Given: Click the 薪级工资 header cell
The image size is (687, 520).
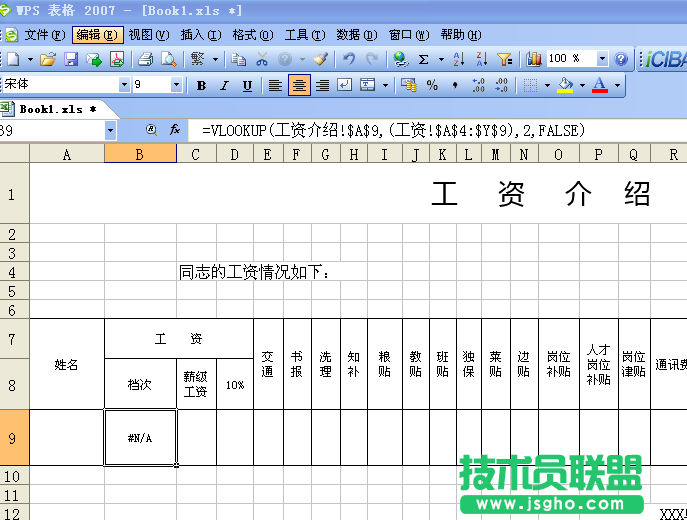Looking at the screenshot, I should (196, 384).
